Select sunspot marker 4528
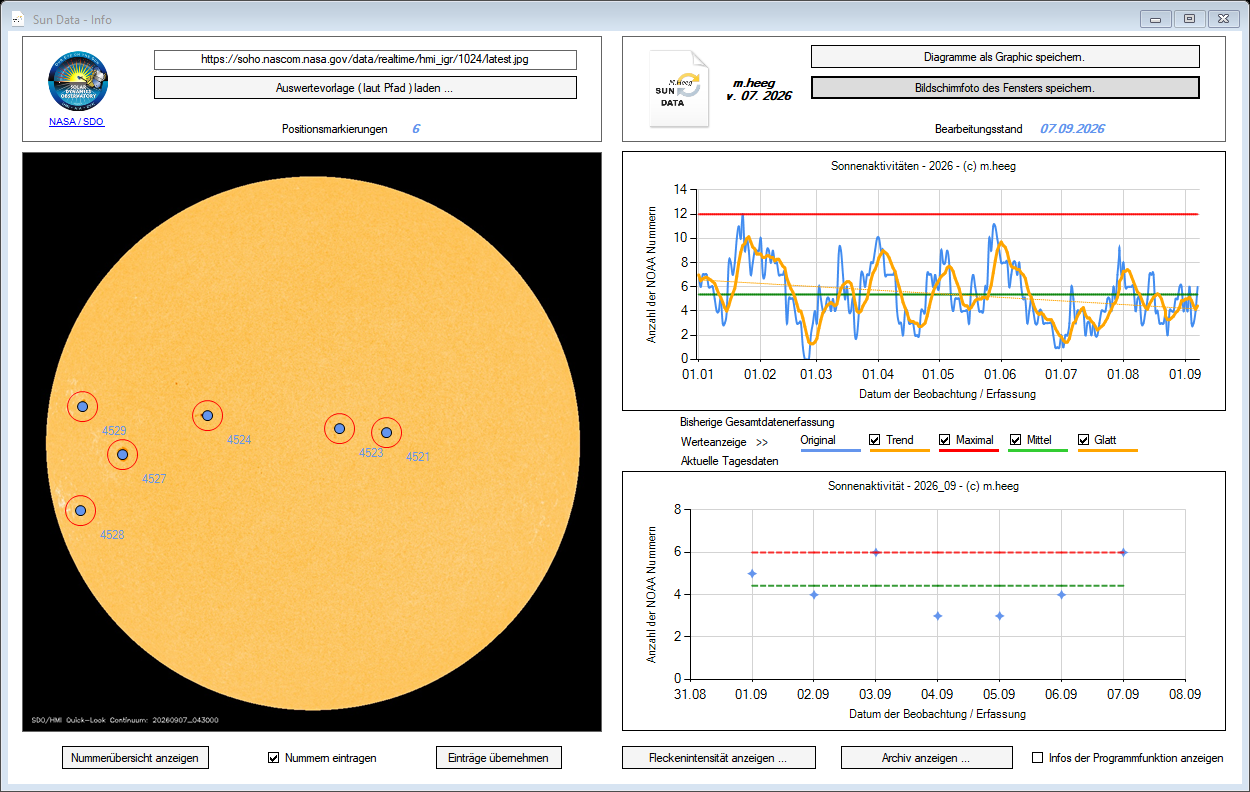The height and width of the screenshot is (792, 1250). click(81, 511)
